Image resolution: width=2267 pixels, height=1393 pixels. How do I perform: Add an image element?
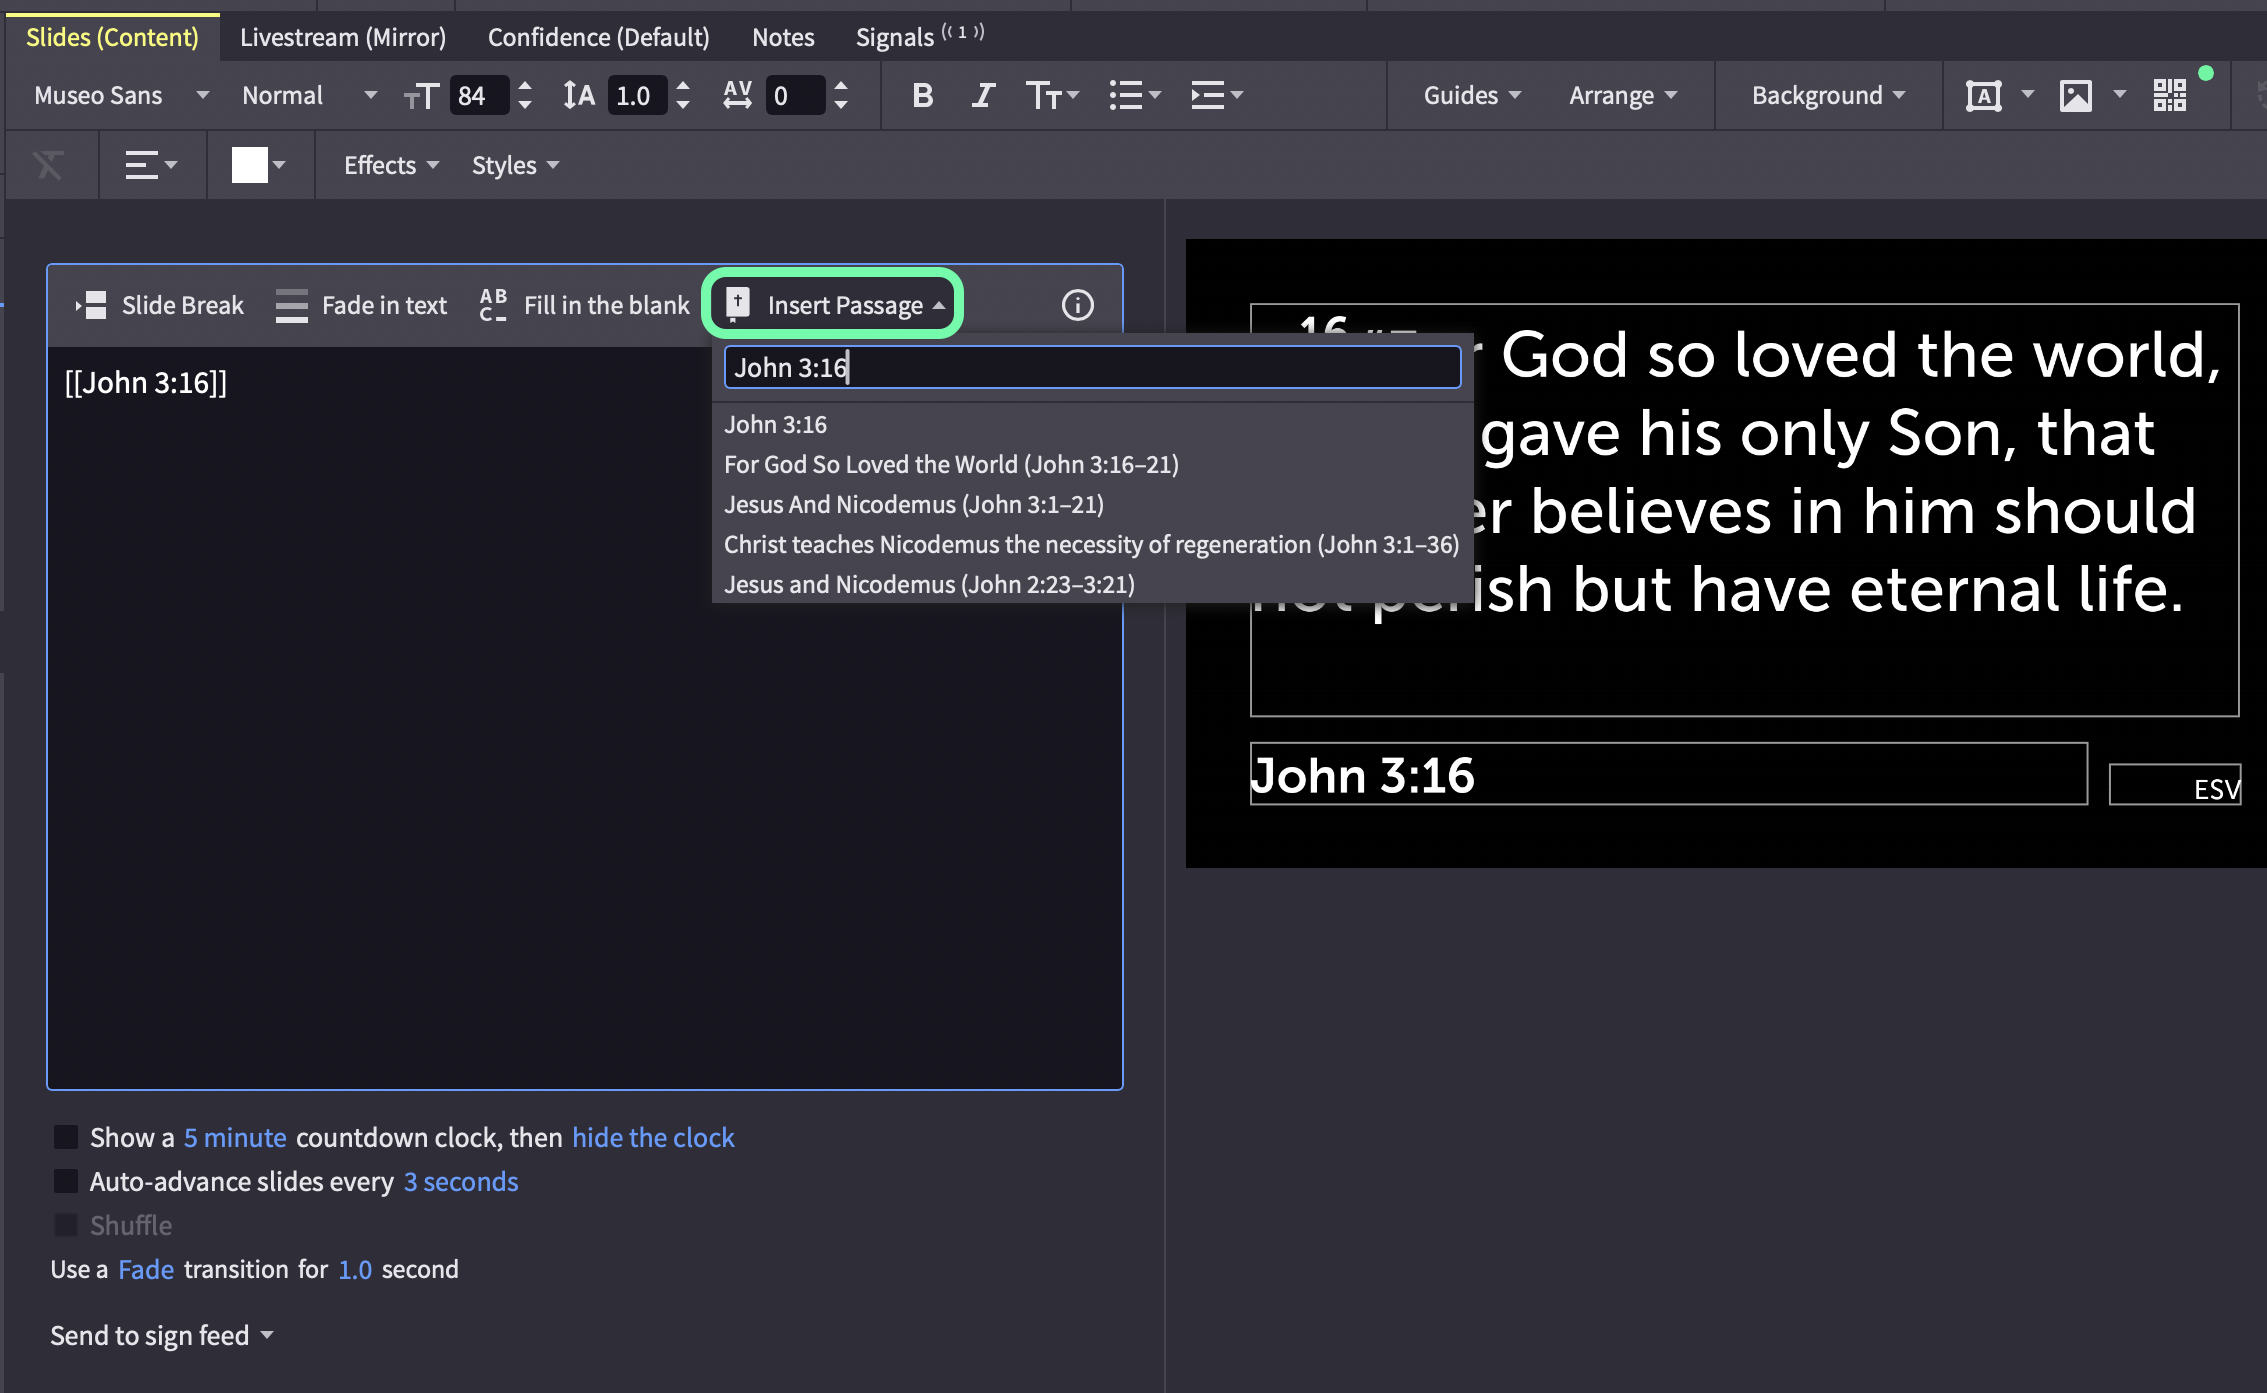[2076, 96]
